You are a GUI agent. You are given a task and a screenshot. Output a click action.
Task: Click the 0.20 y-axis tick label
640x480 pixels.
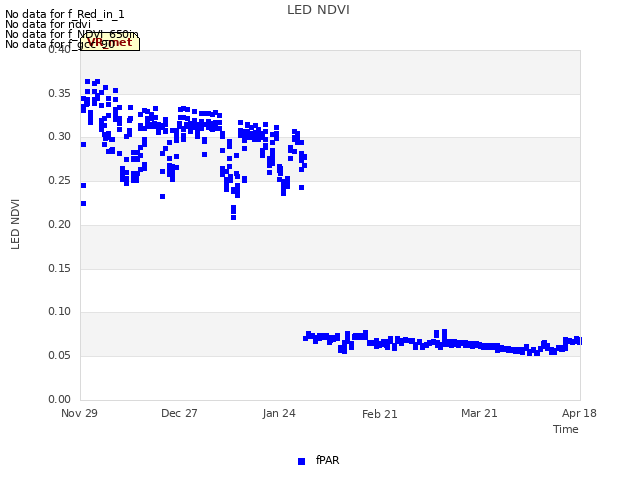click(59, 224)
